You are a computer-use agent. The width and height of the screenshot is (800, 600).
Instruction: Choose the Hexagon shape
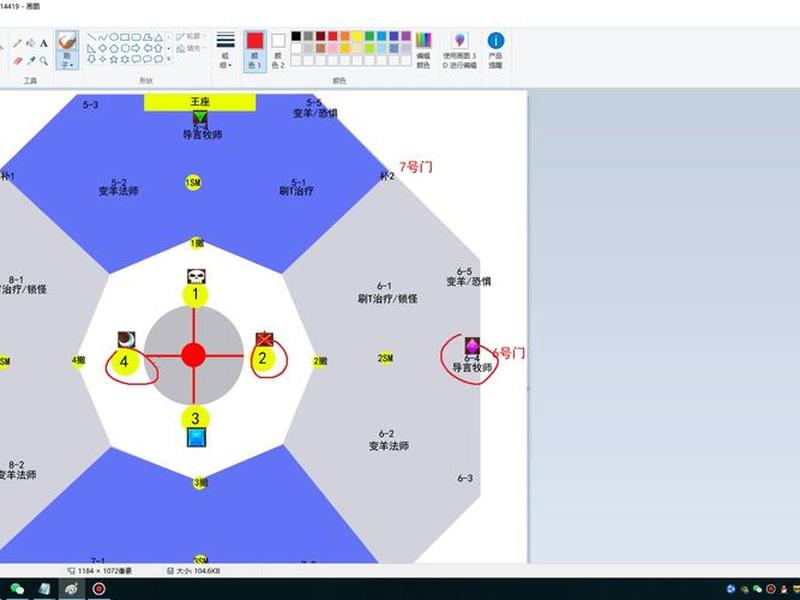click(125, 48)
